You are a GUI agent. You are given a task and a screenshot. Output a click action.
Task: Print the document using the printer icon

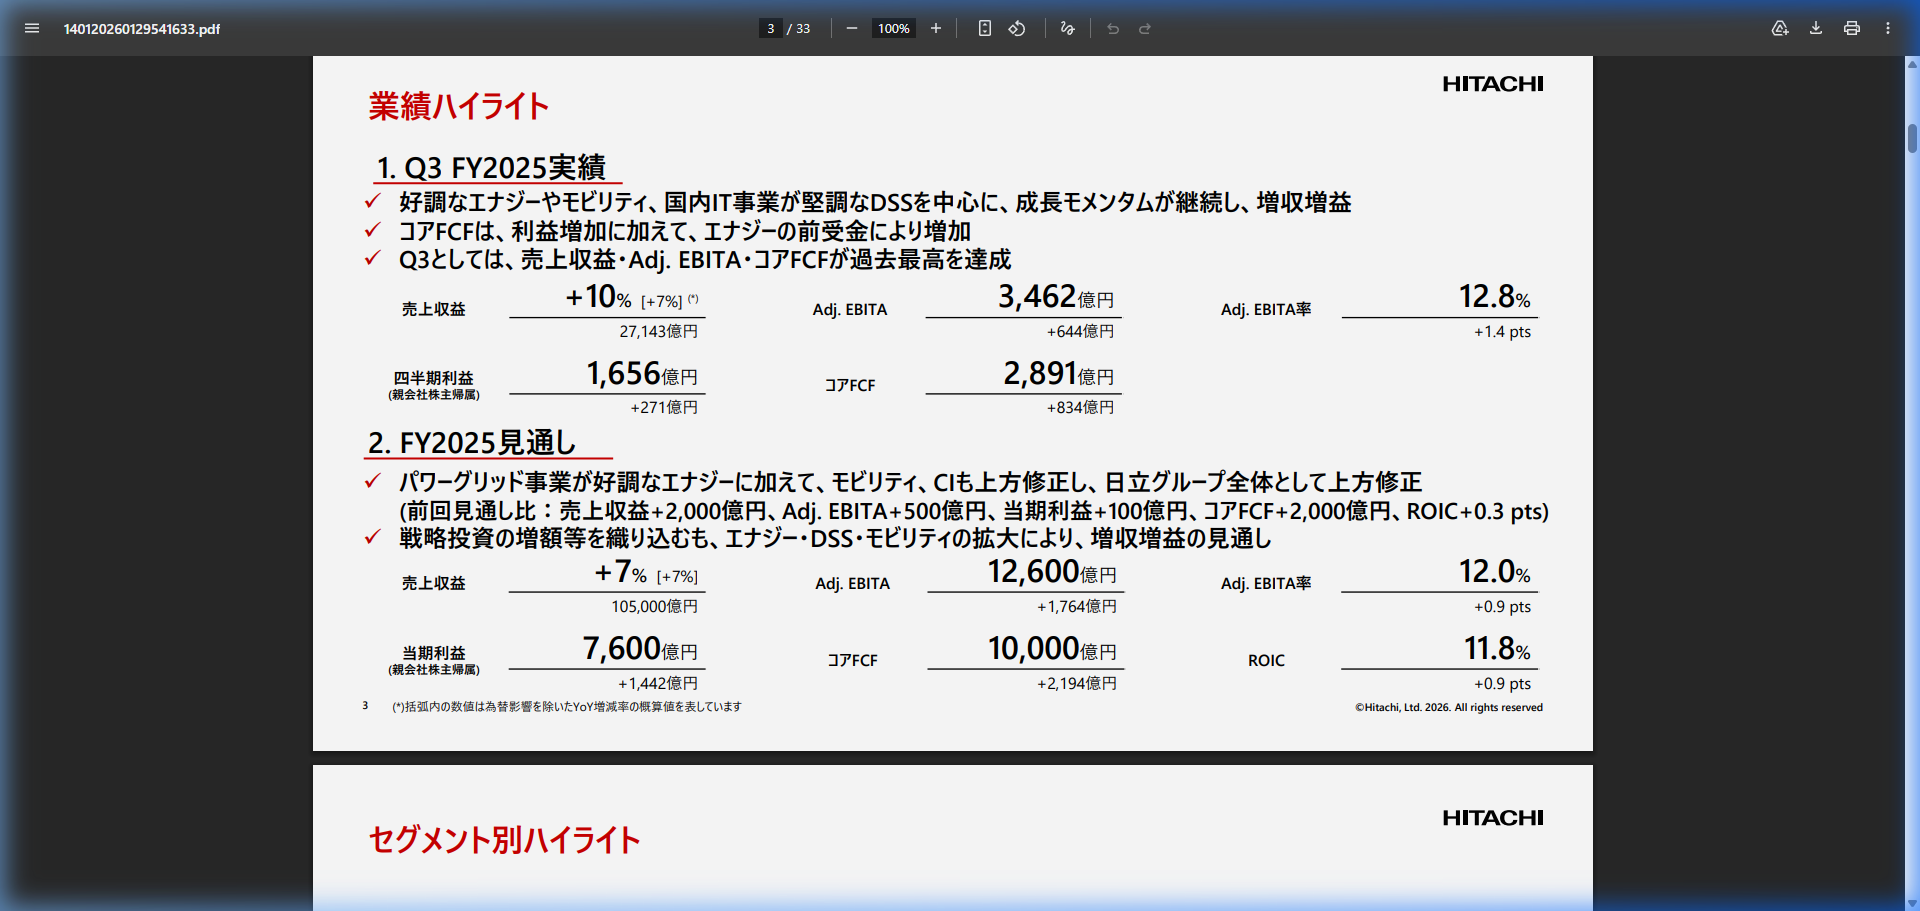click(1852, 29)
